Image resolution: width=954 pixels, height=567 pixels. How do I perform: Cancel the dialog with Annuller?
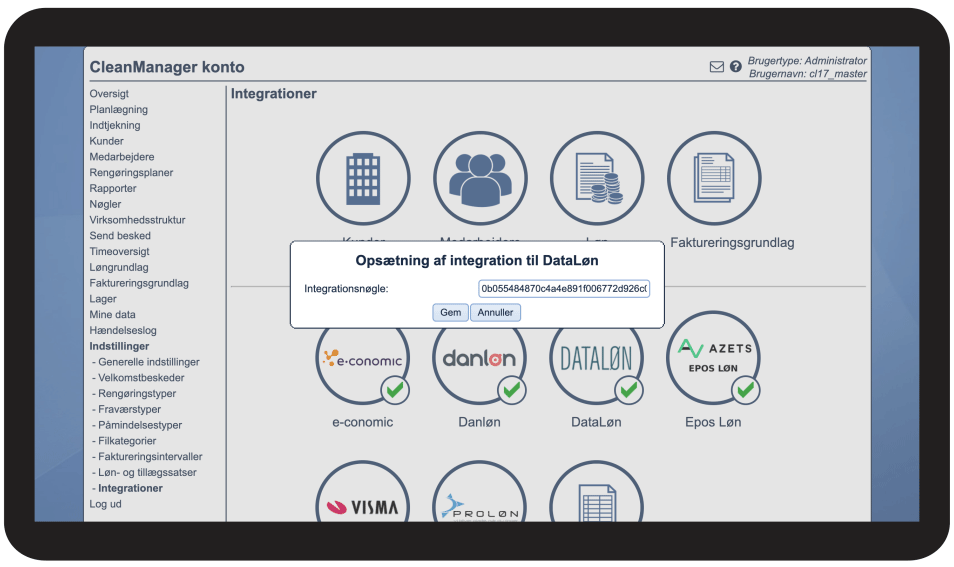point(495,312)
